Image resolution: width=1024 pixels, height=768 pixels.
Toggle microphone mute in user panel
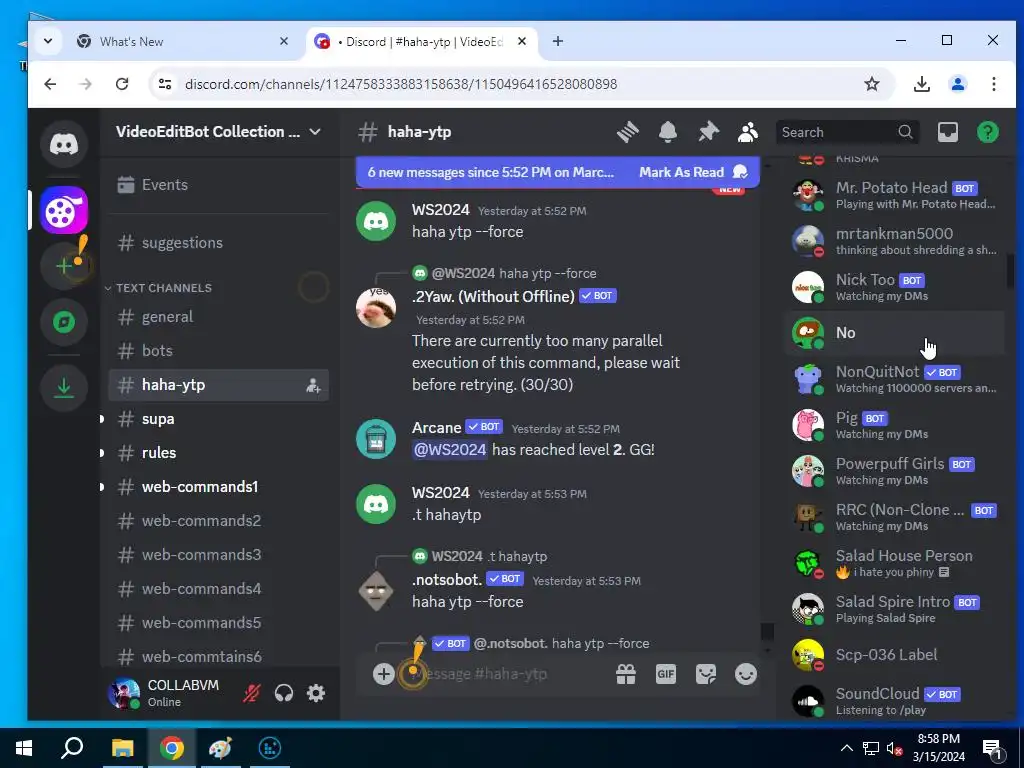pyautogui.click(x=251, y=693)
